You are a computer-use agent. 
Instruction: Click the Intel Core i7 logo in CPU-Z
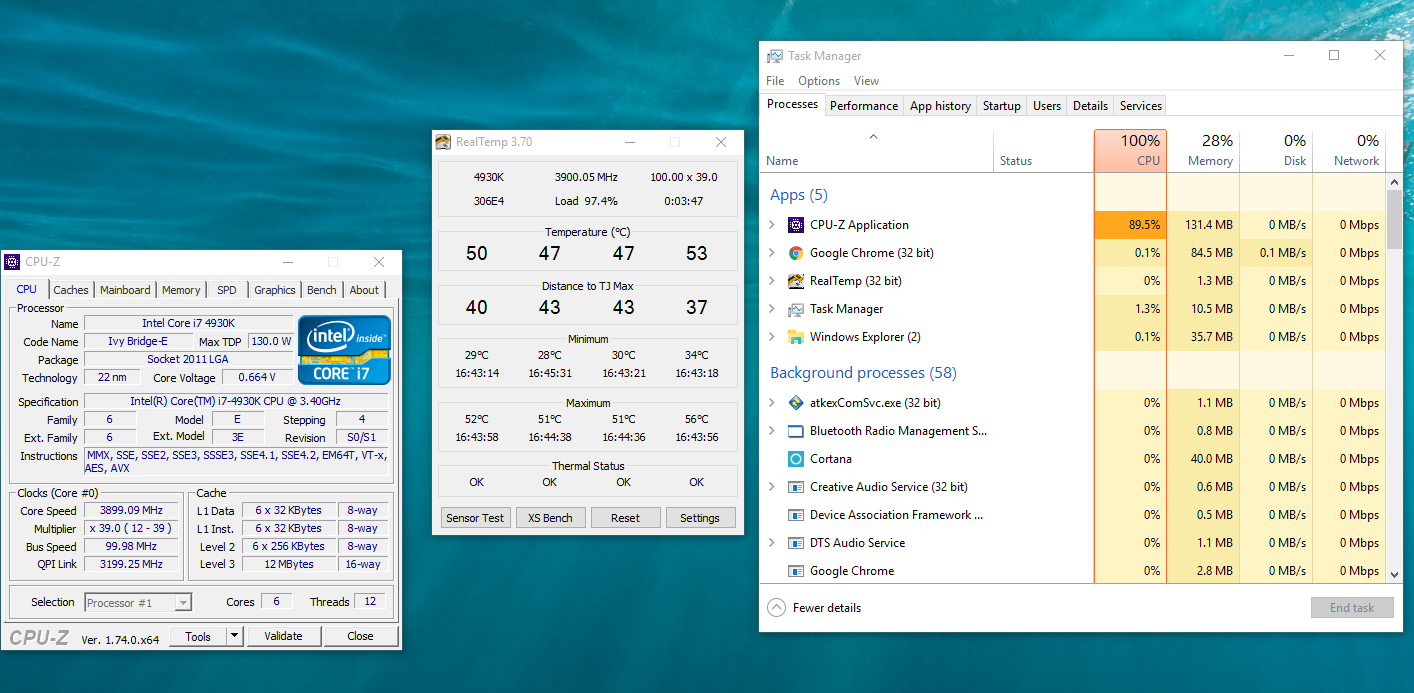(345, 350)
